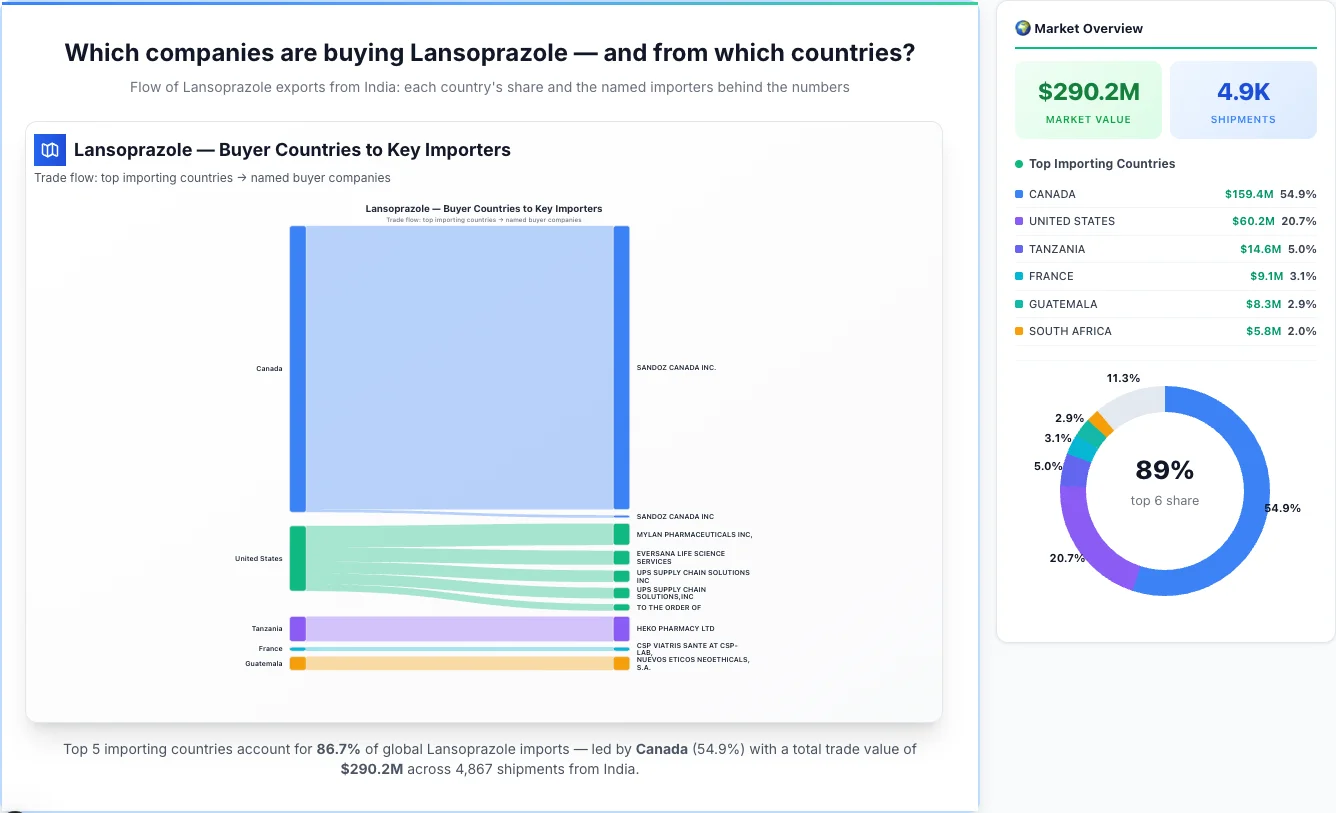Click the violet legend square for TANZANIA
Image resolution: width=1336 pixels, height=813 pixels.
[1018, 249]
